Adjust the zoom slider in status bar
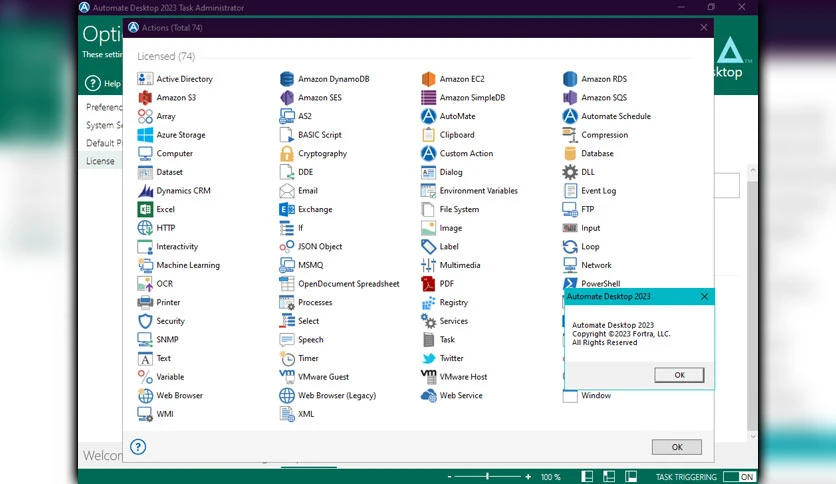This screenshot has width=836, height=484. (487, 477)
